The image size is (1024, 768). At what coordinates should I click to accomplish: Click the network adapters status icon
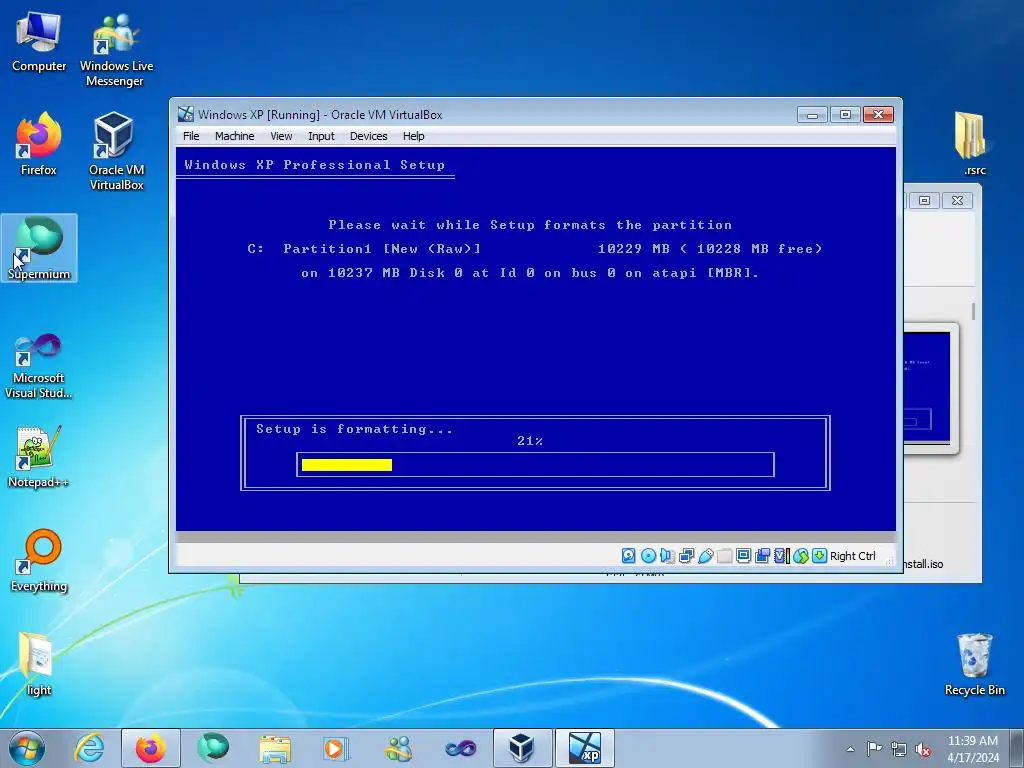click(686, 556)
